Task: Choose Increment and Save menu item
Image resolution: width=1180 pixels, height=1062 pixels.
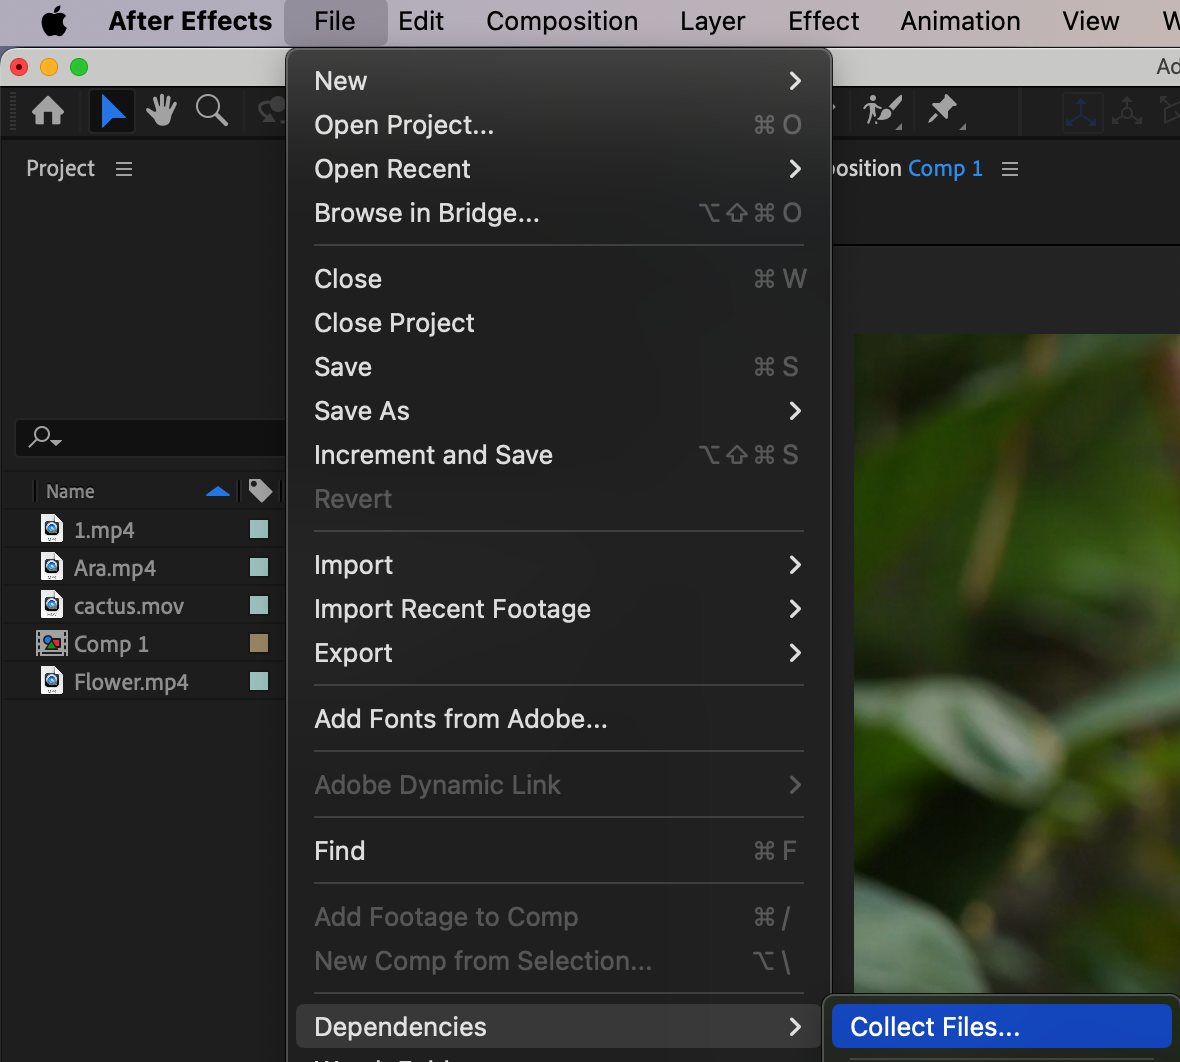Action: (433, 455)
